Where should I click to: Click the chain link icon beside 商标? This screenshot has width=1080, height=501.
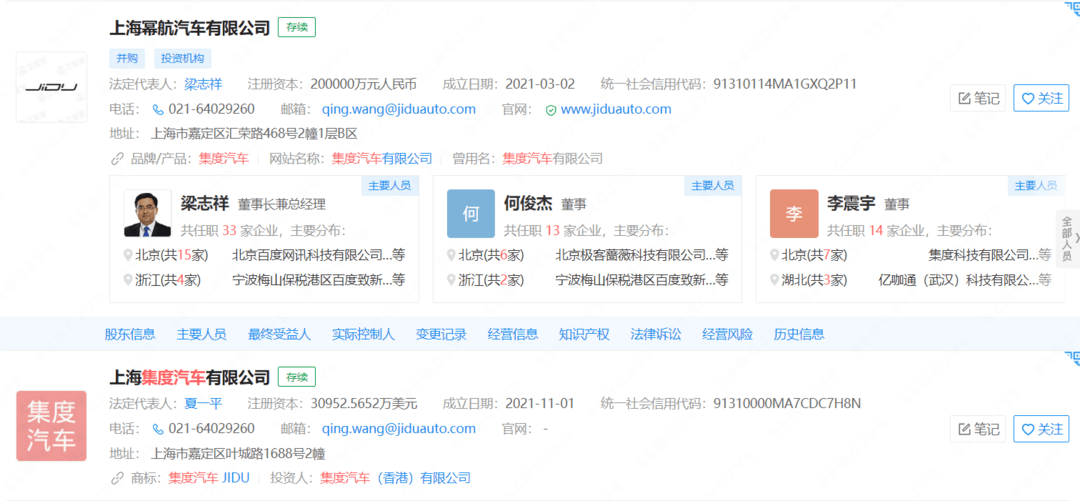(x=116, y=478)
